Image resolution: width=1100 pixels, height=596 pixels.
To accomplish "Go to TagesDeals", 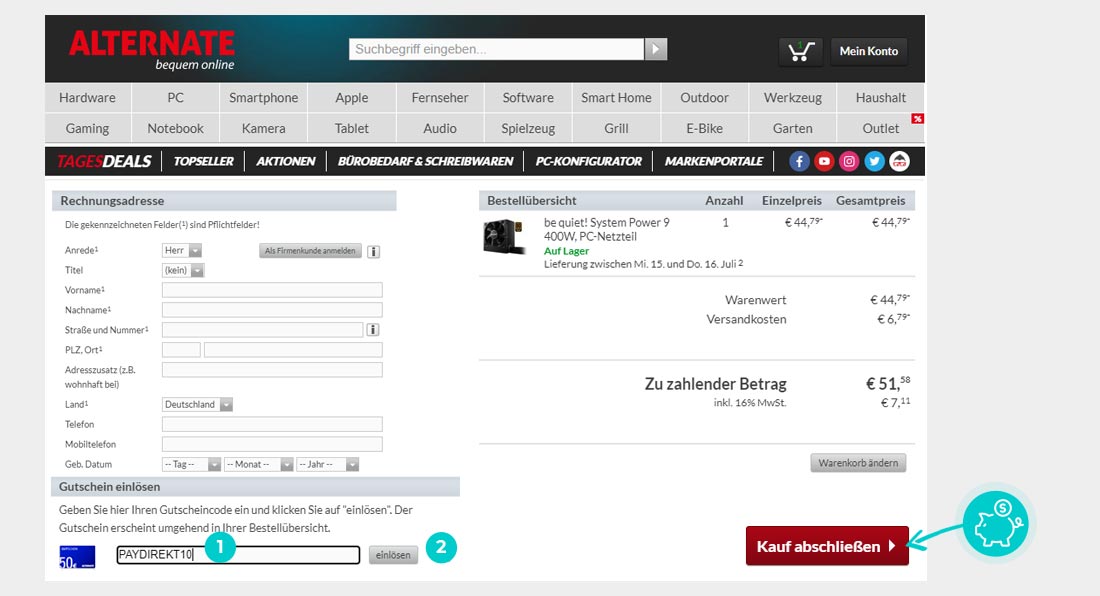I will (x=104, y=161).
